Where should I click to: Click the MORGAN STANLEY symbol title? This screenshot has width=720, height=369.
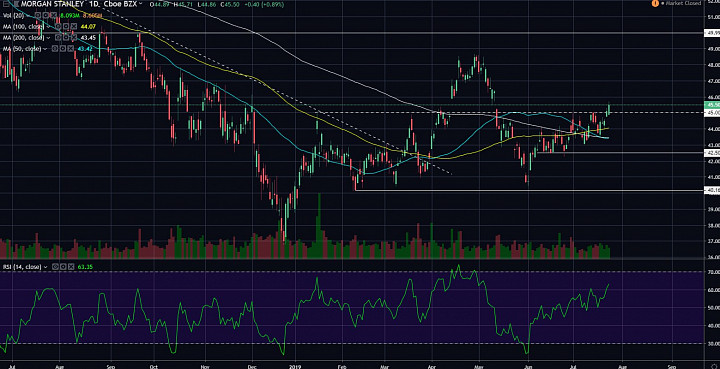[53, 4]
